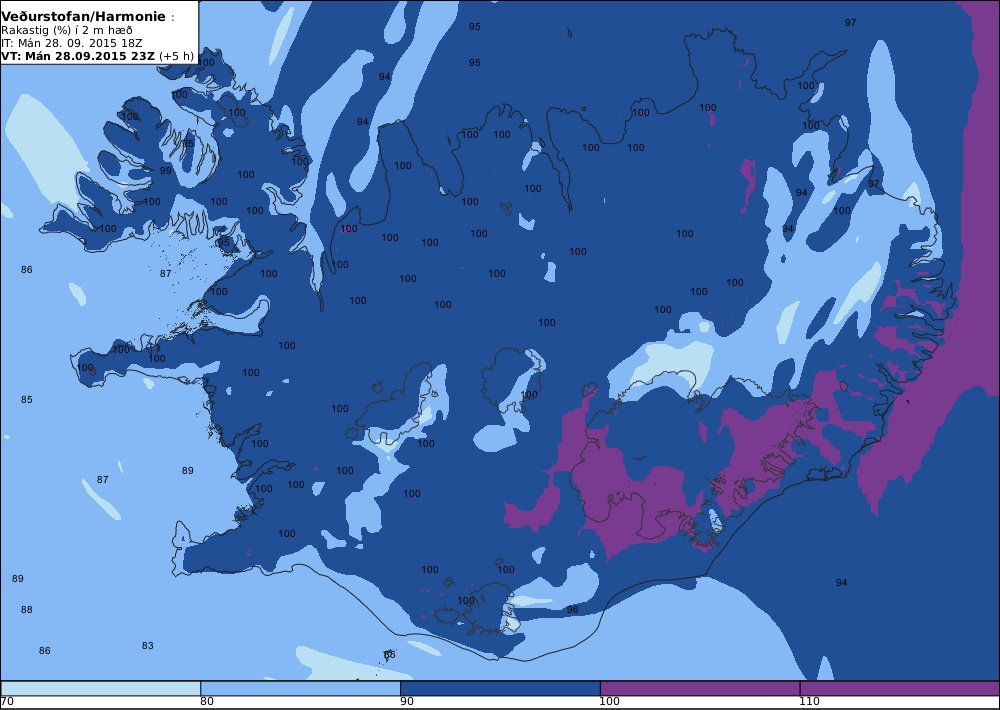Viewport: 1000px width, 710px height.
Task: Click the '(+5 h)' forecast offset text
Action: click(177, 56)
